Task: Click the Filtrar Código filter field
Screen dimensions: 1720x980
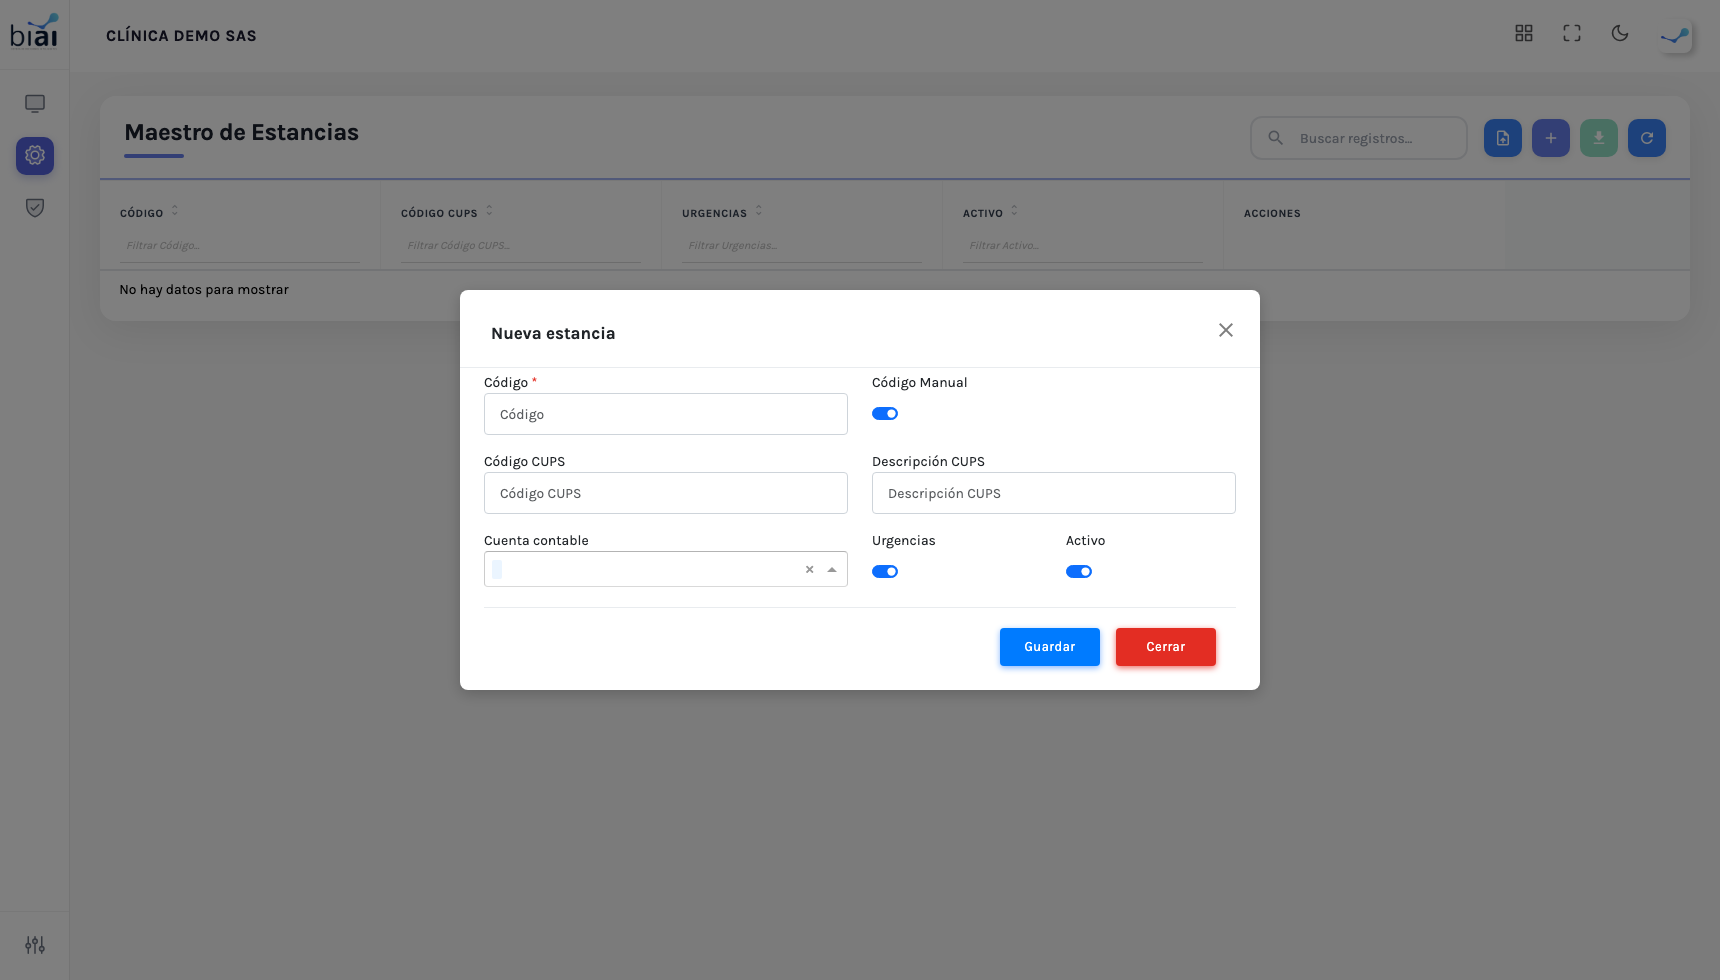Action: click(240, 246)
